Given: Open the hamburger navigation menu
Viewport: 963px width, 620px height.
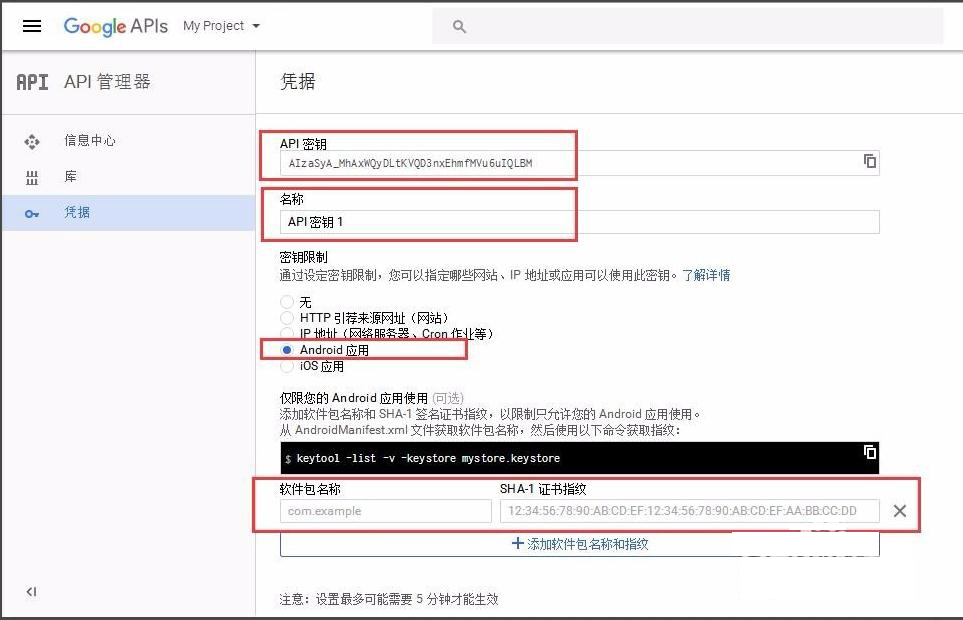Looking at the screenshot, I should 32,26.
